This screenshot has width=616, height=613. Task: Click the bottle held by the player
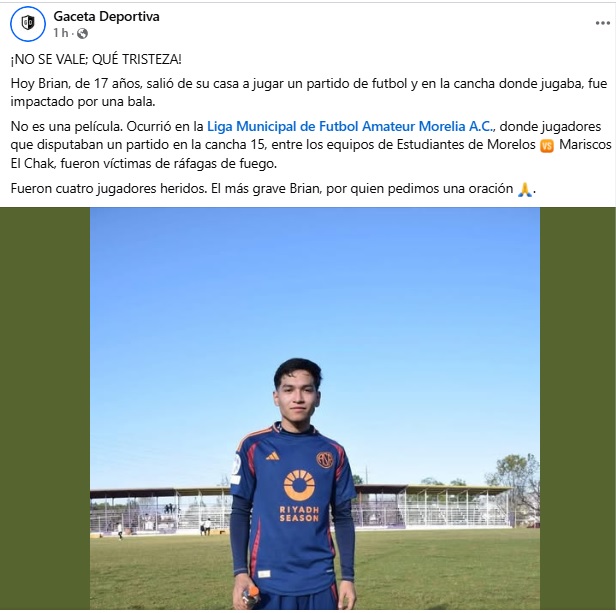click(x=251, y=596)
